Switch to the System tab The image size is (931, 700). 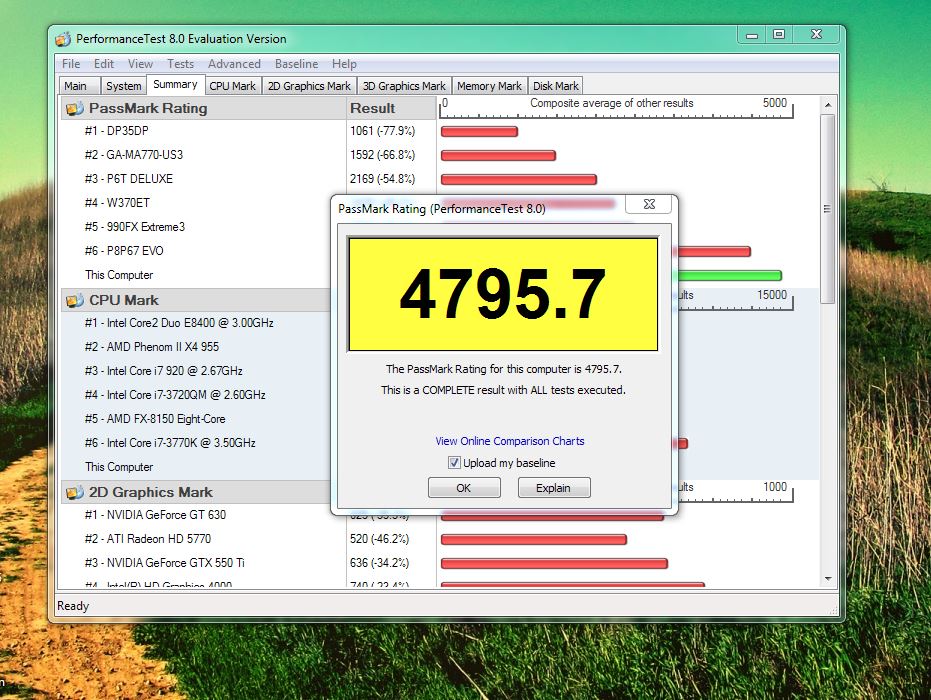click(124, 86)
